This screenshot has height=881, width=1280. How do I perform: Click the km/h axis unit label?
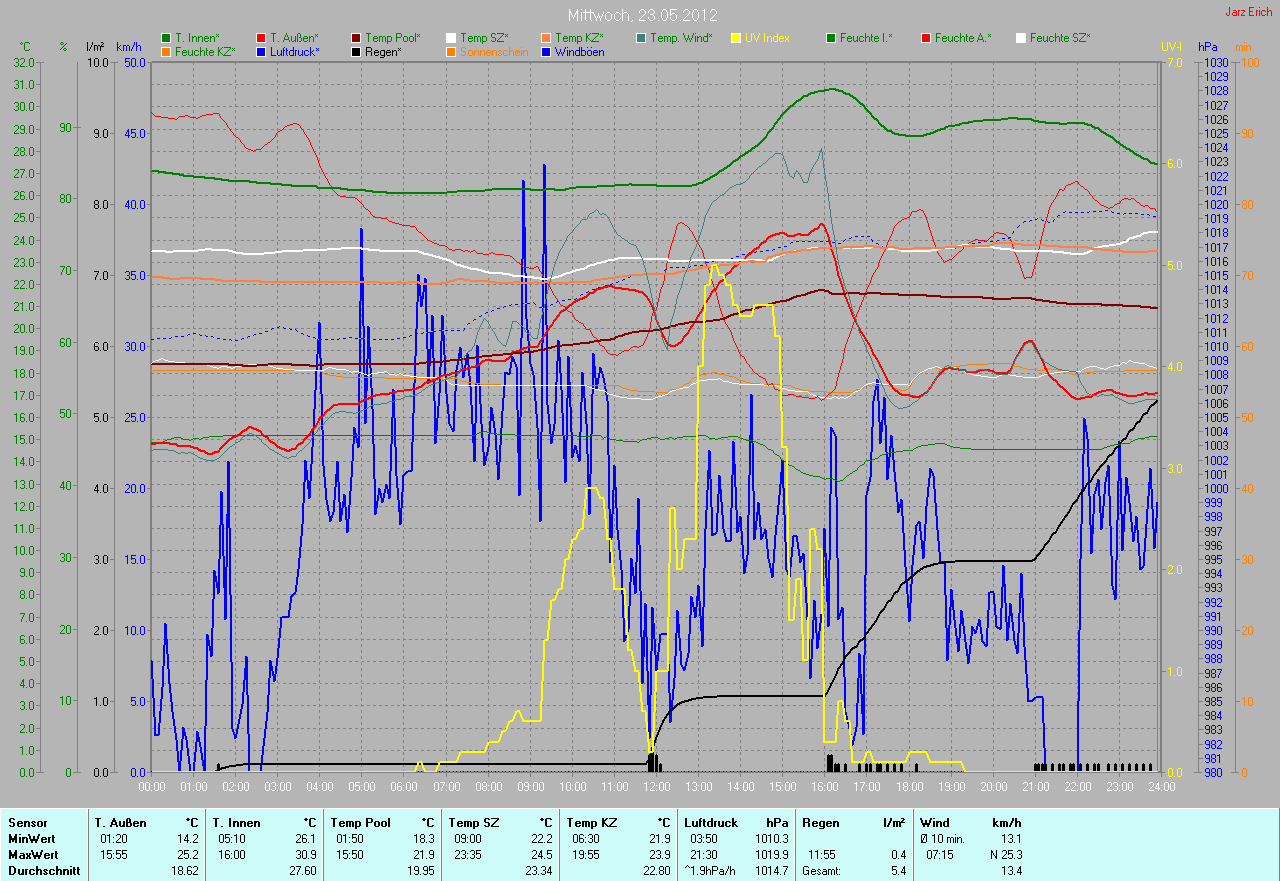[128, 47]
